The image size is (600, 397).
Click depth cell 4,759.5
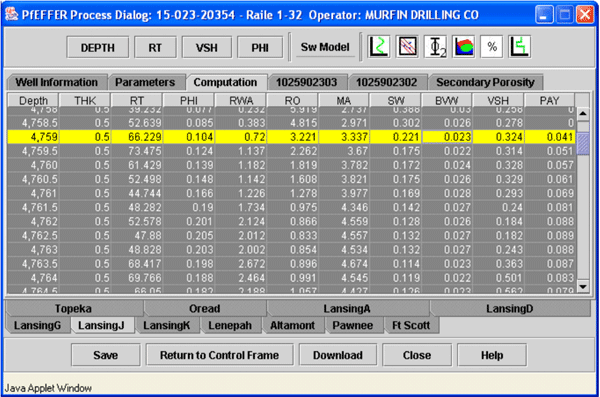[x=33, y=151]
